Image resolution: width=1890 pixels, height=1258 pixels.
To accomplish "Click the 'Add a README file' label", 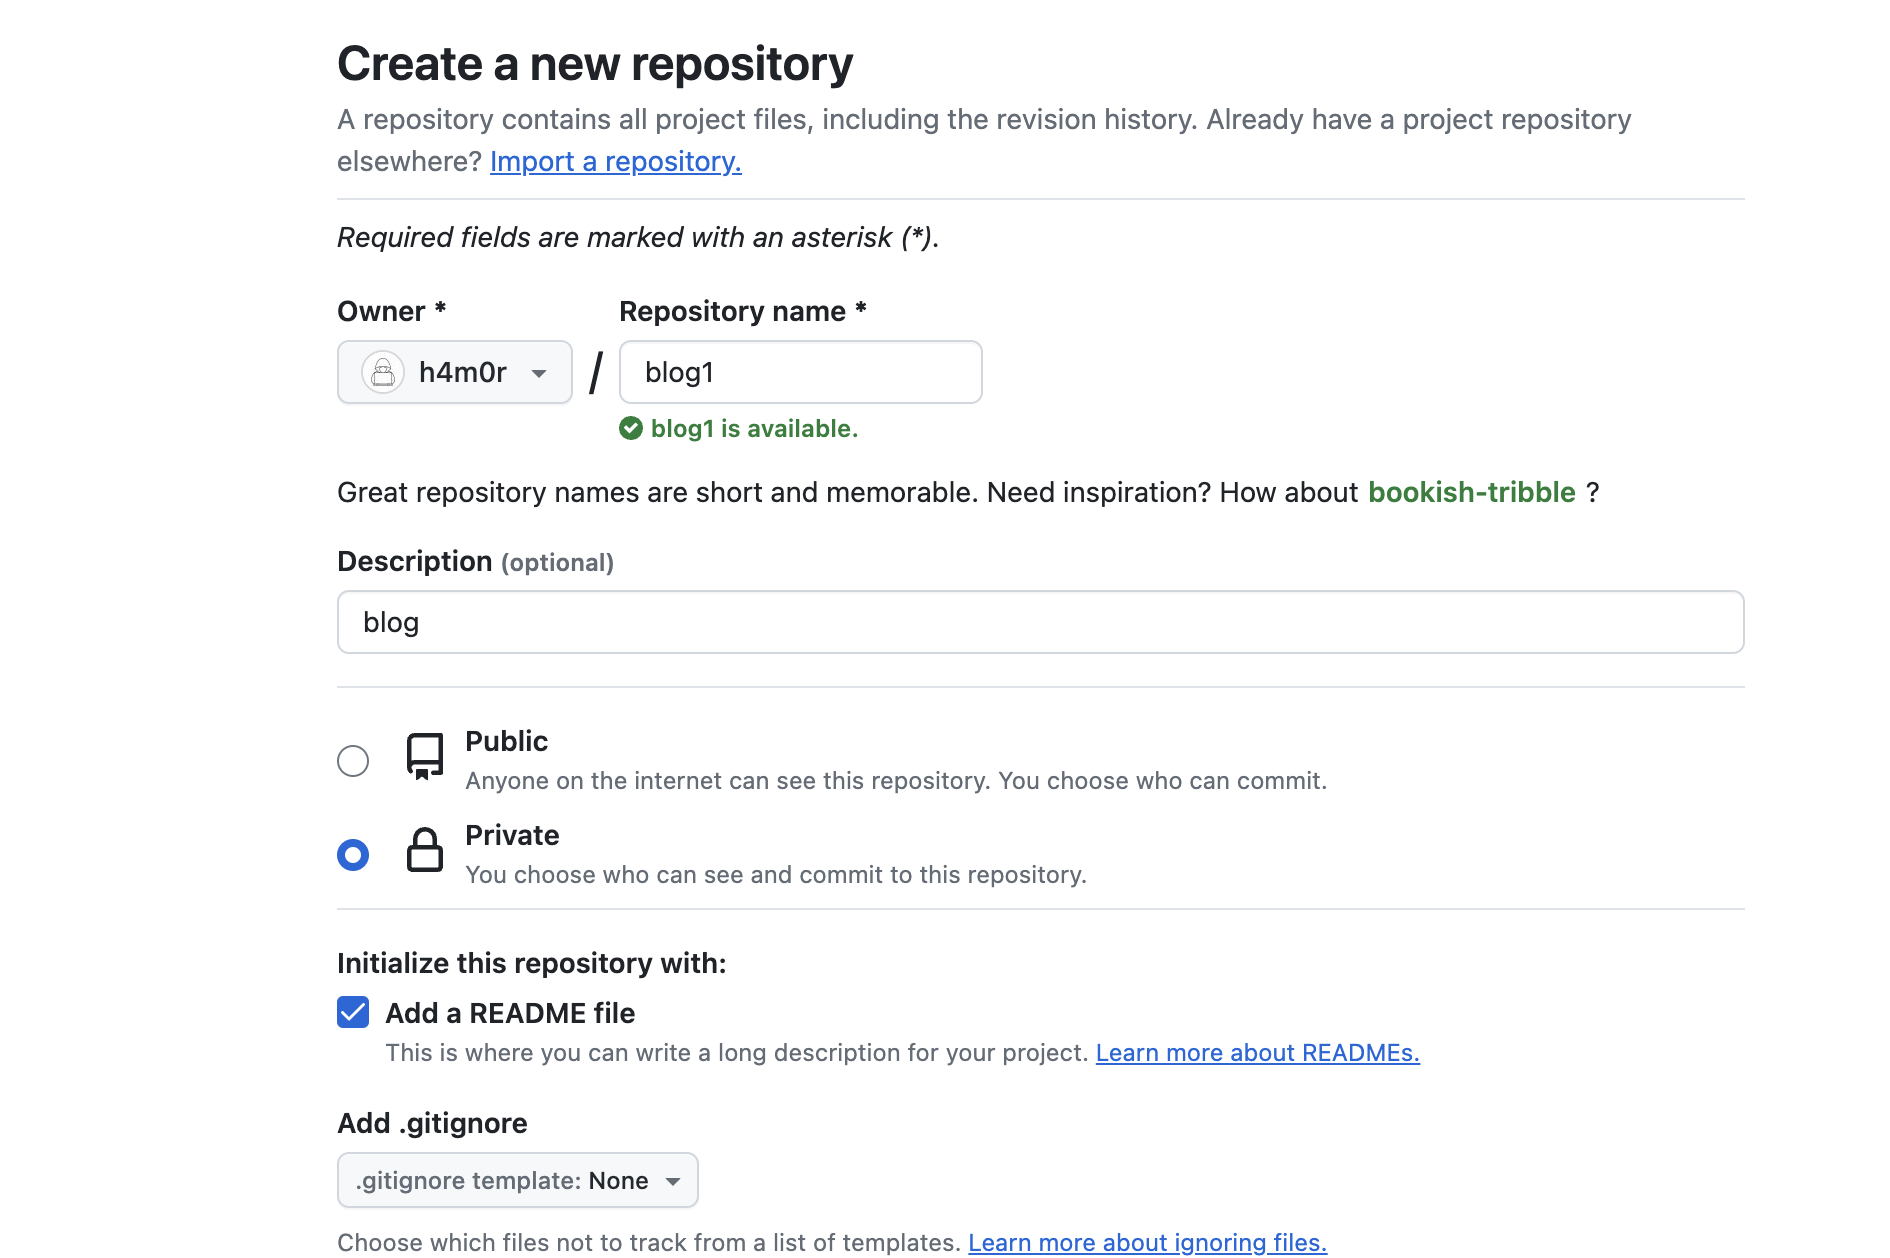I will 510,1013.
